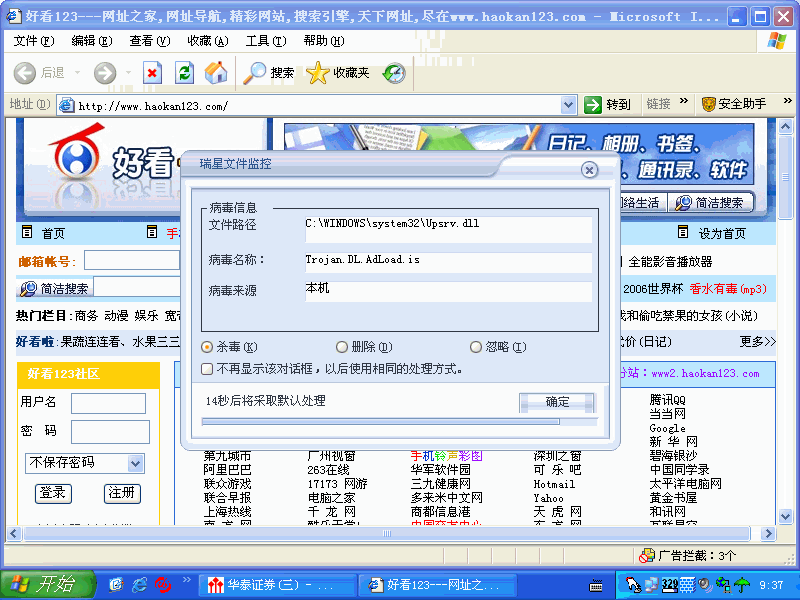Click the IE Forward arrow button
This screenshot has width=800, height=600.
(x=105, y=73)
